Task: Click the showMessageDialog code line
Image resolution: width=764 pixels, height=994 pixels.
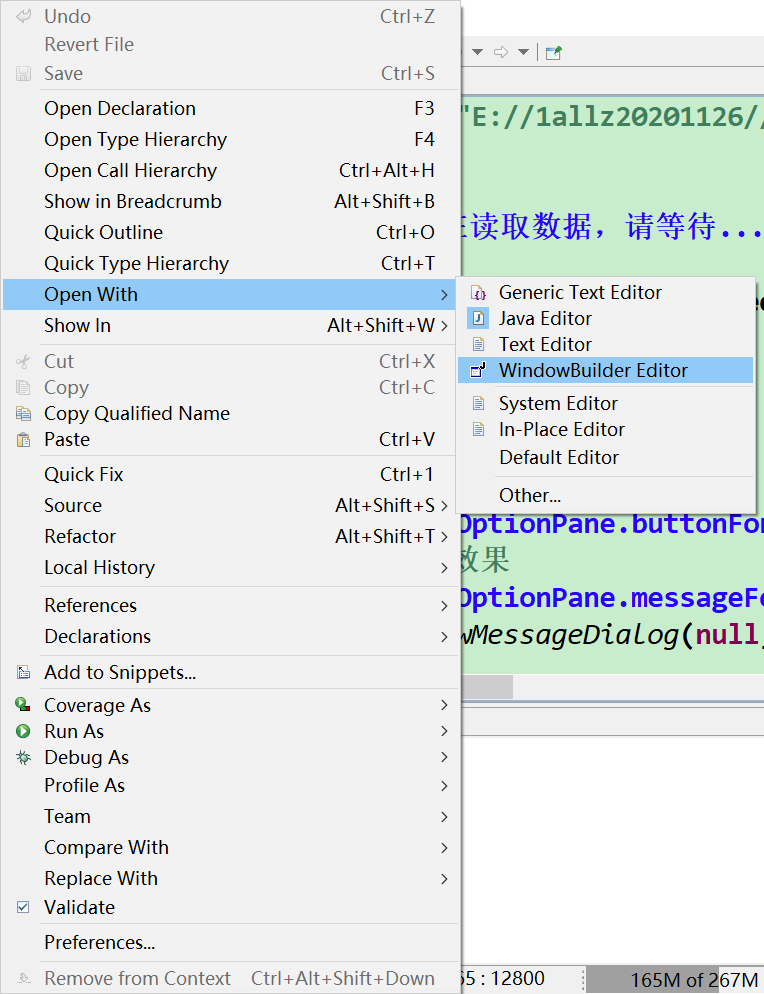Action: click(x=612, y=635)
